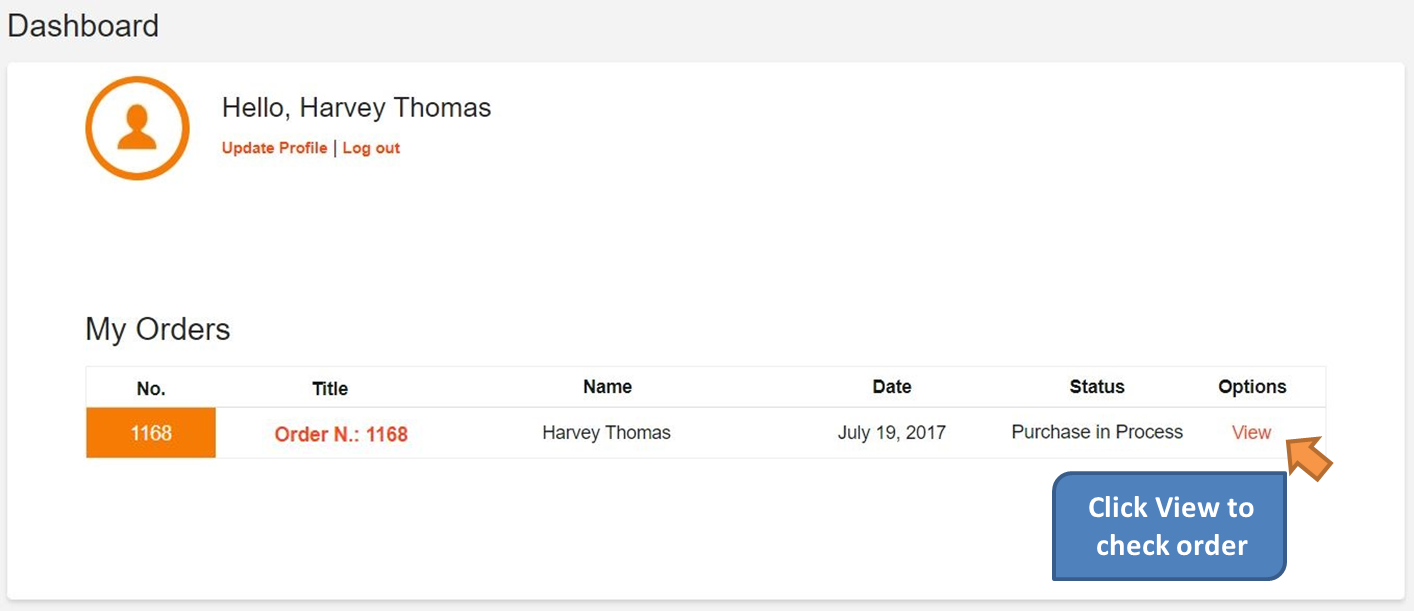Click the 'Click View to check order' callout

coord(1168,526)
